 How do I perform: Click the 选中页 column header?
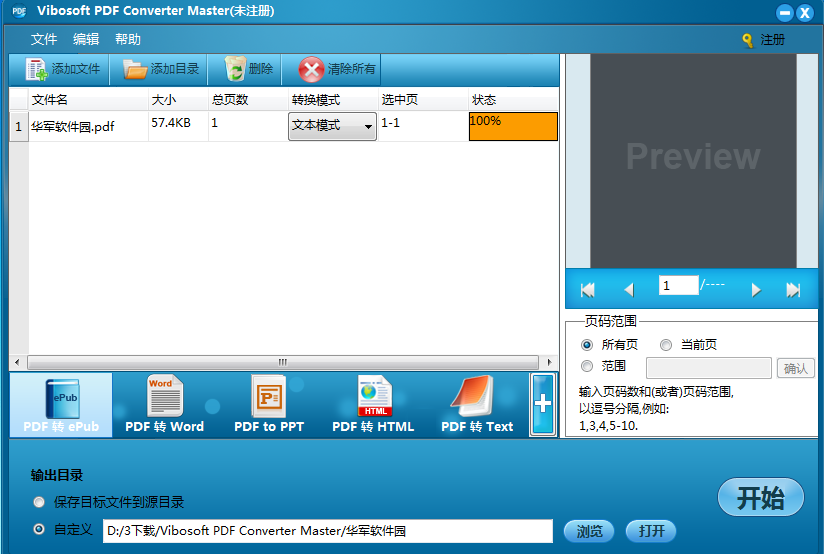pos(423,99)
